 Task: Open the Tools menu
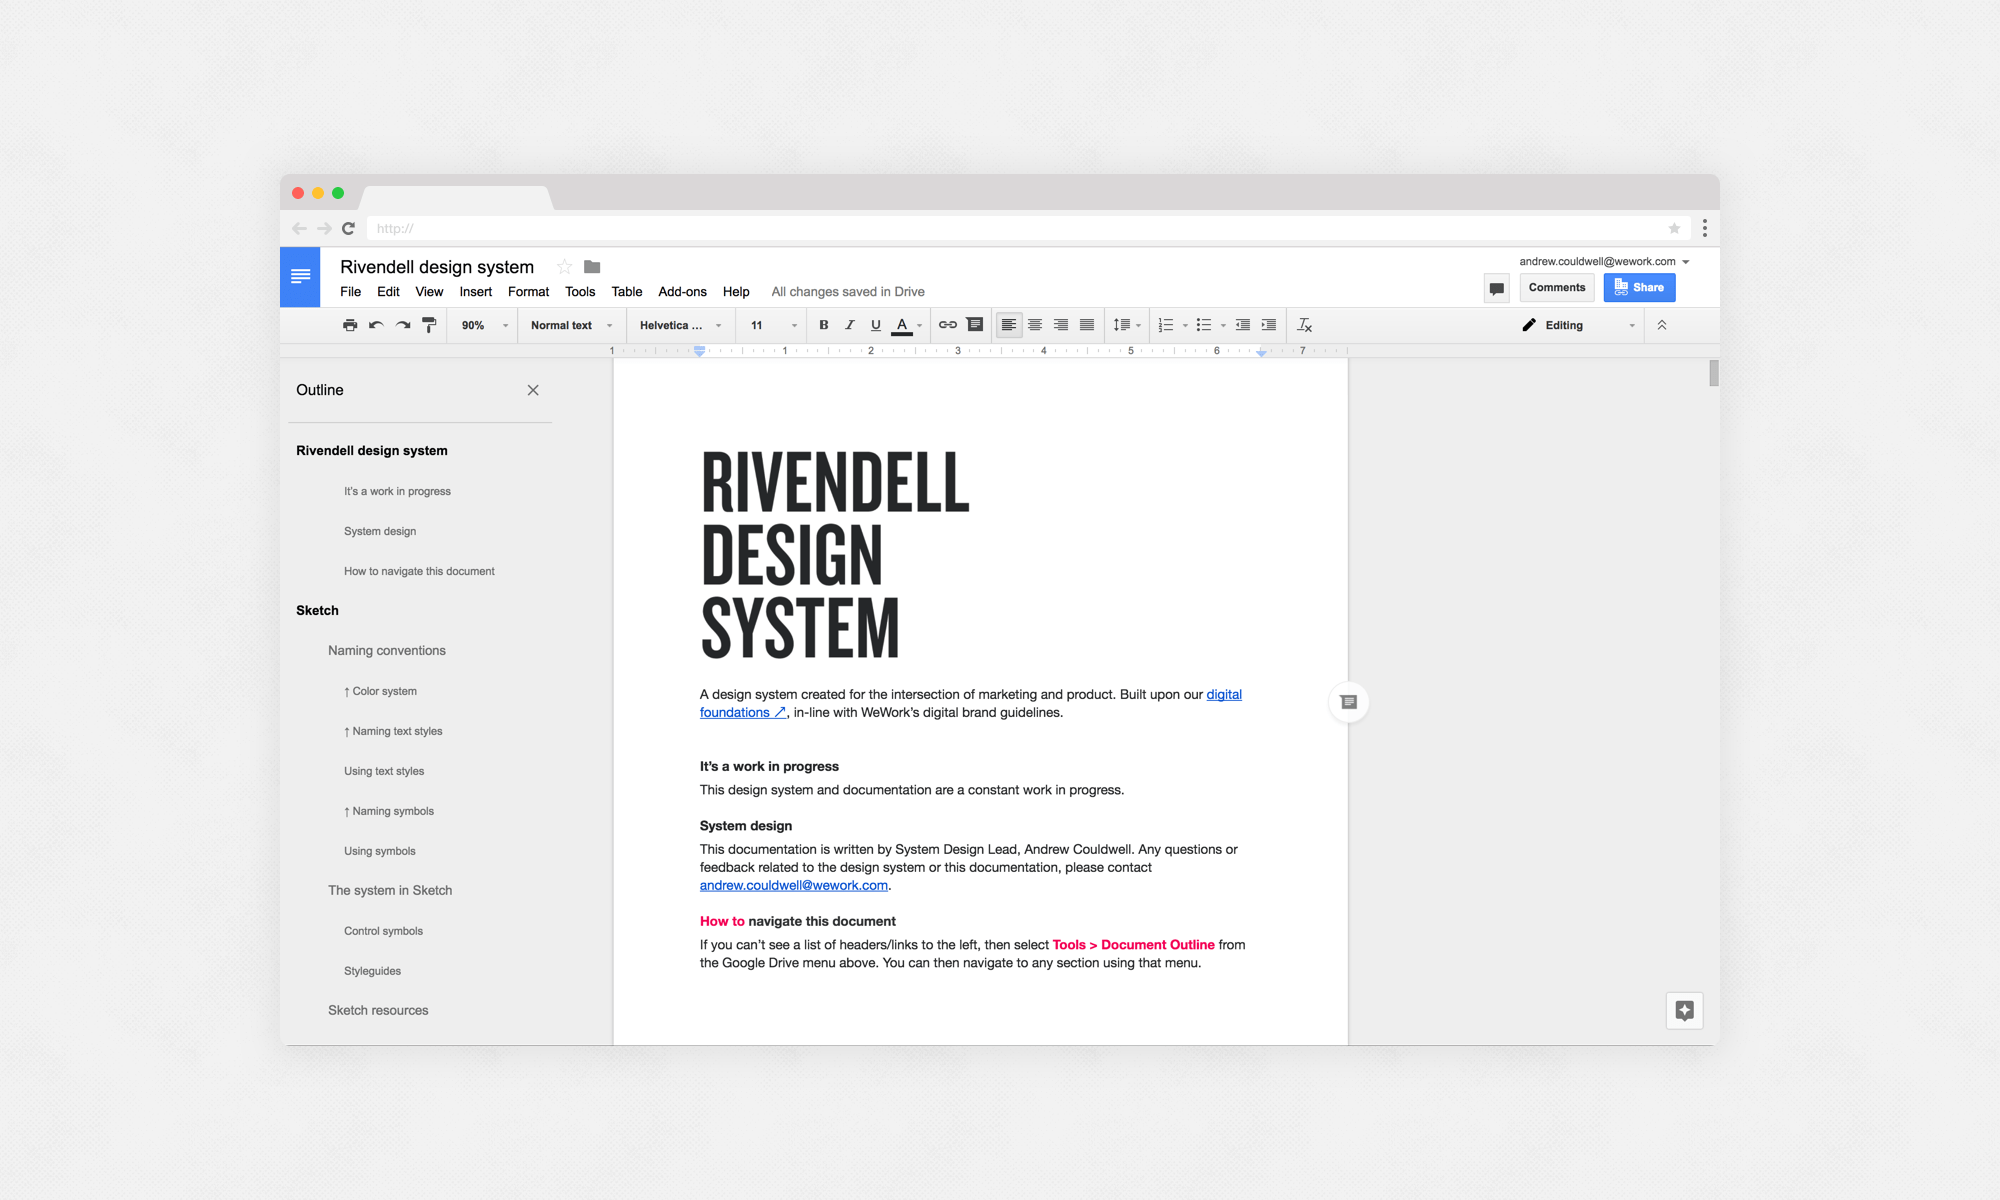tap(580, 291)
